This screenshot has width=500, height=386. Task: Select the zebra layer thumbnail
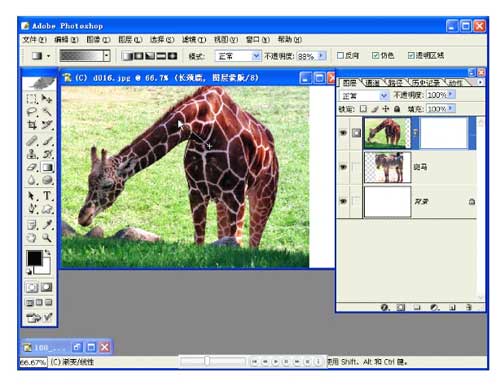(387, 167)
